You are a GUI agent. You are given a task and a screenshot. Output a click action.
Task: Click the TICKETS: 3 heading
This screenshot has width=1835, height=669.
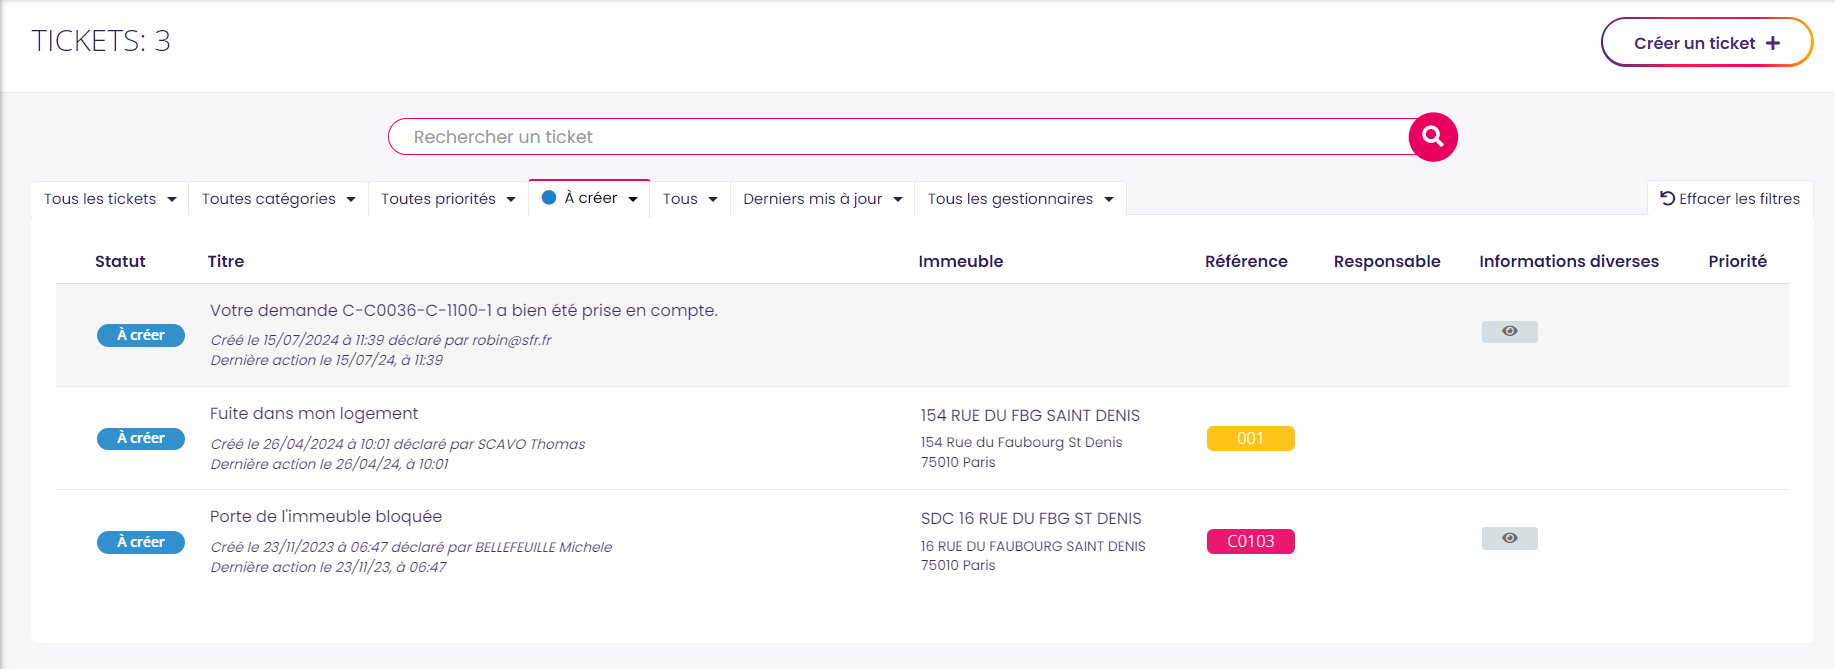coord(101,41)
